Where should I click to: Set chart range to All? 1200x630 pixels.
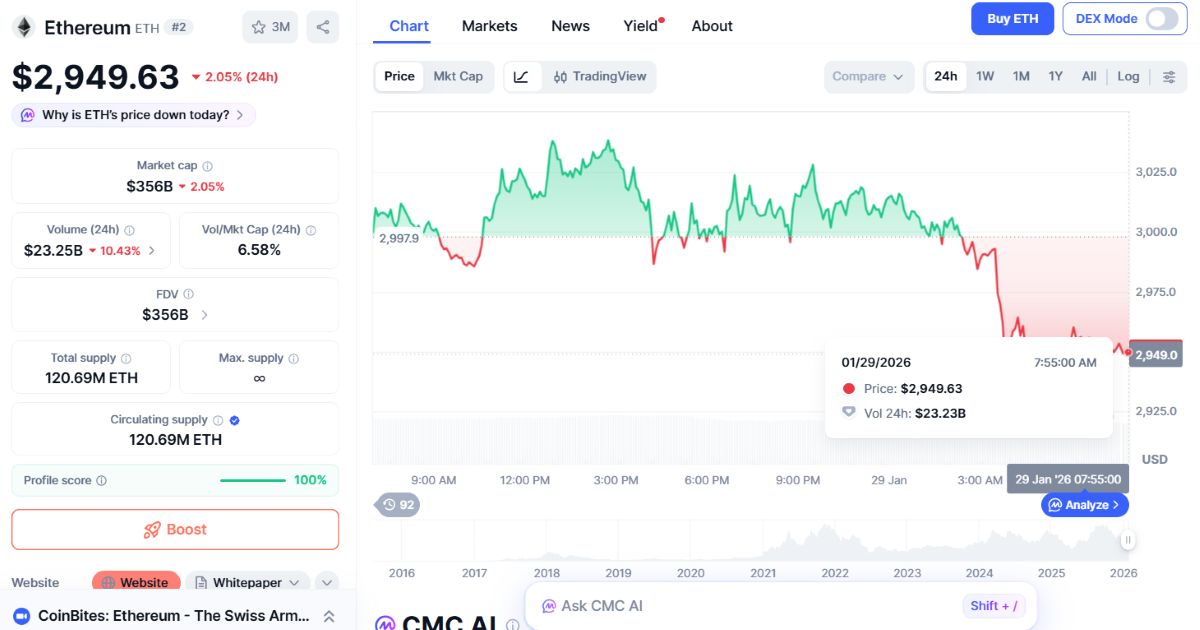(x=1089, y=77)
